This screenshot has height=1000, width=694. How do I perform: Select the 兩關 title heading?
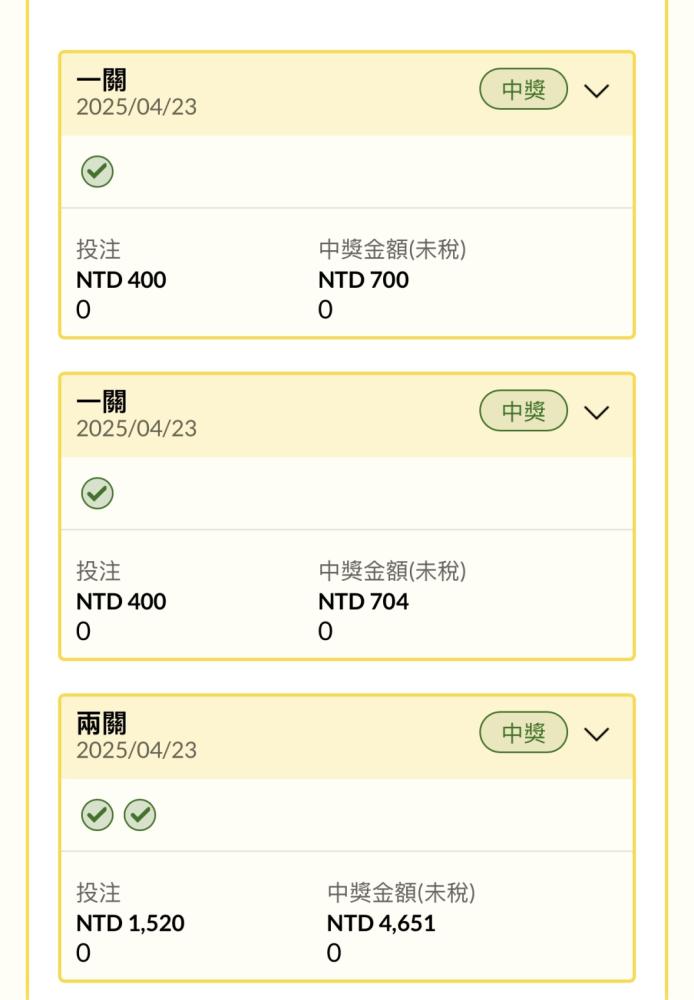point(101,723)
